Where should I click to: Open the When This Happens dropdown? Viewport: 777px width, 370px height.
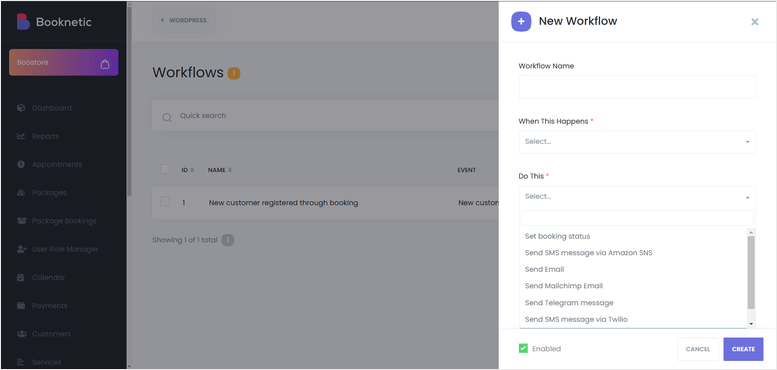(x=637, y=142)
